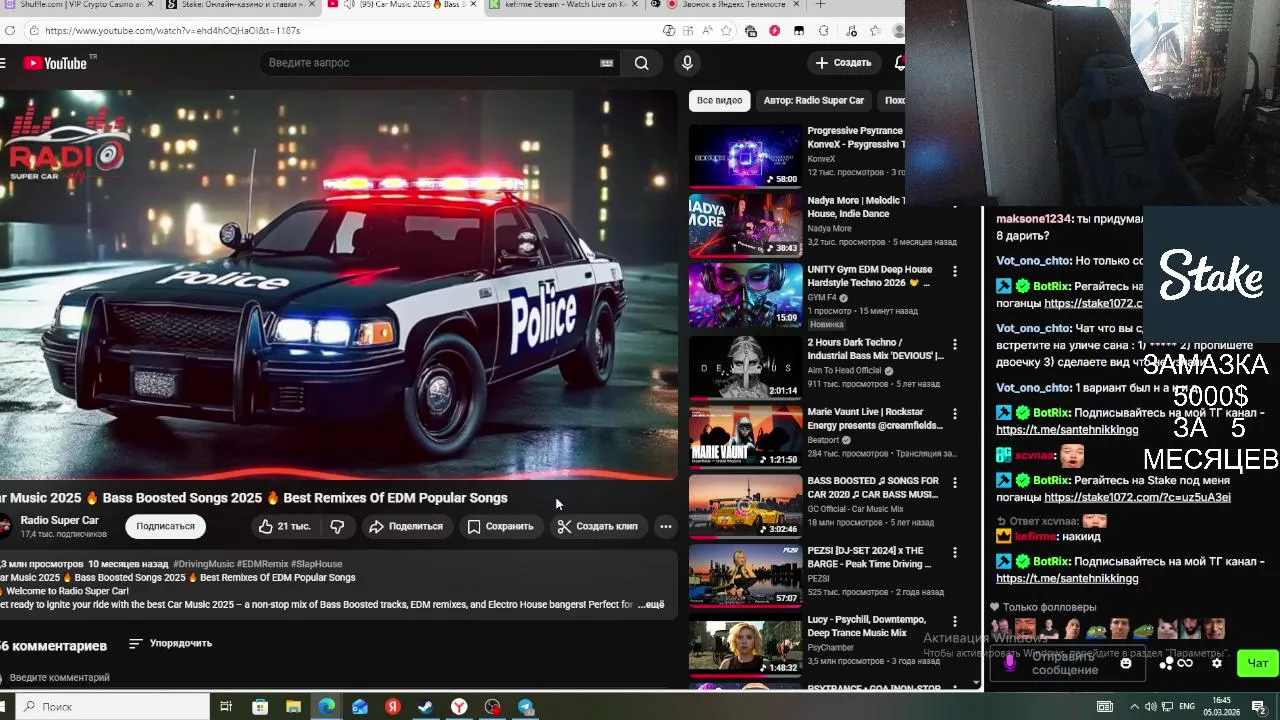Expand the description with ...ещё
The height and width of the screenshot is (720, 1280).
tap(651, 604)
